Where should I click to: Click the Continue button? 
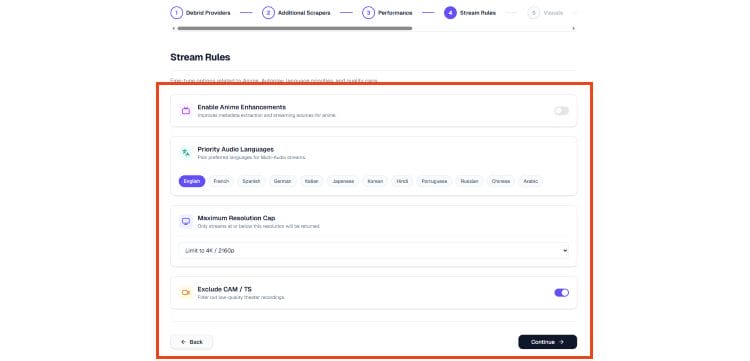548,342
